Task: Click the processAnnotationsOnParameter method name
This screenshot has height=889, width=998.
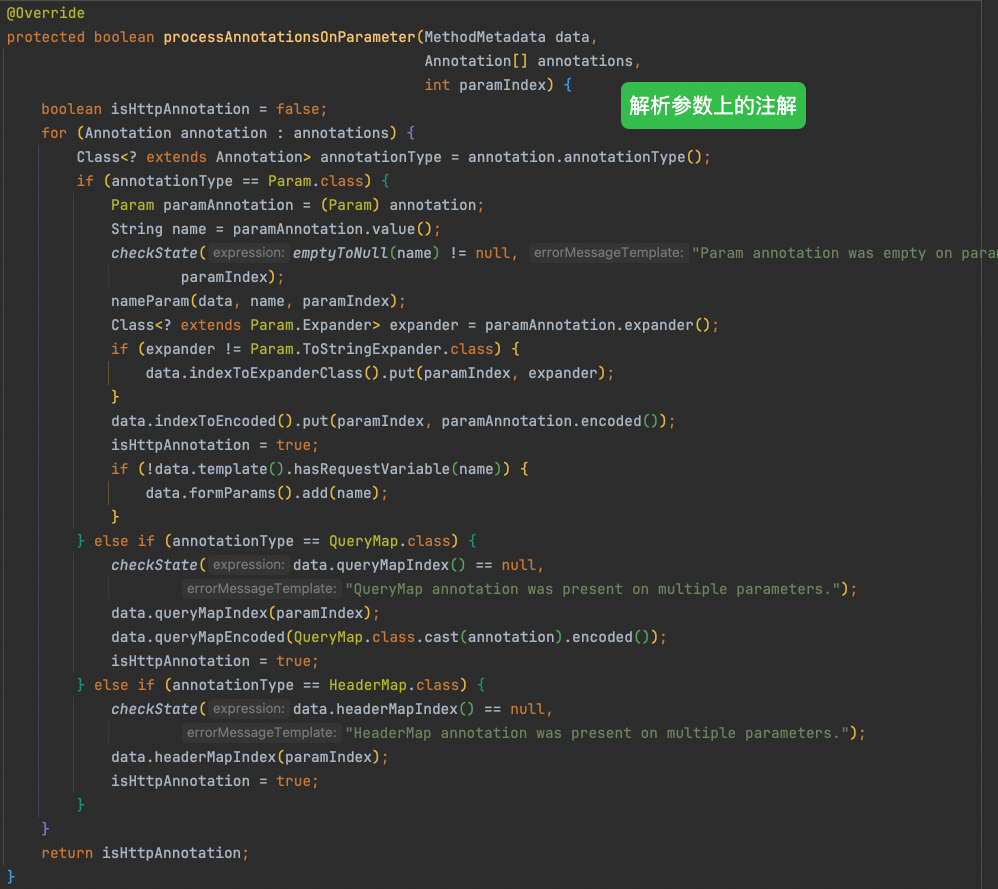Action: point(288,37)
